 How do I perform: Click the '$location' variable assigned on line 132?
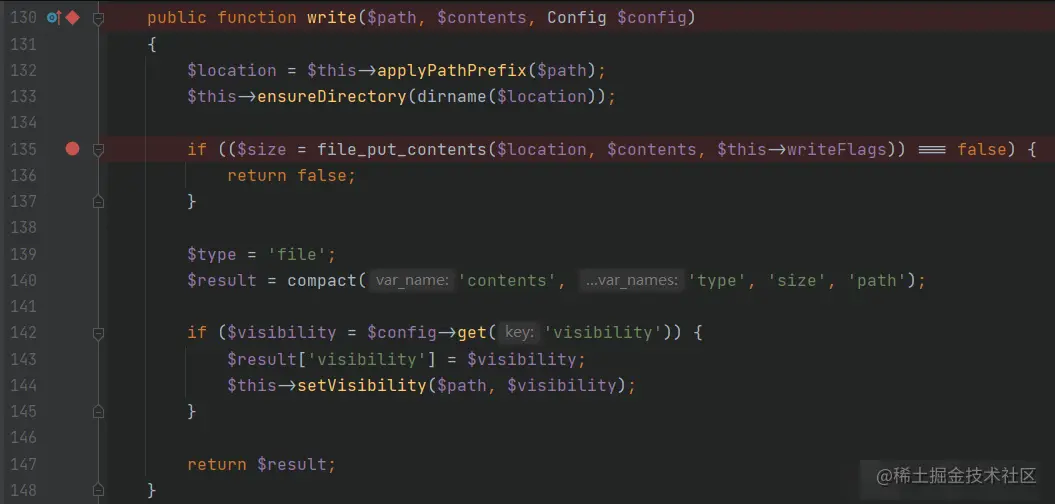(x=232, y=71)
